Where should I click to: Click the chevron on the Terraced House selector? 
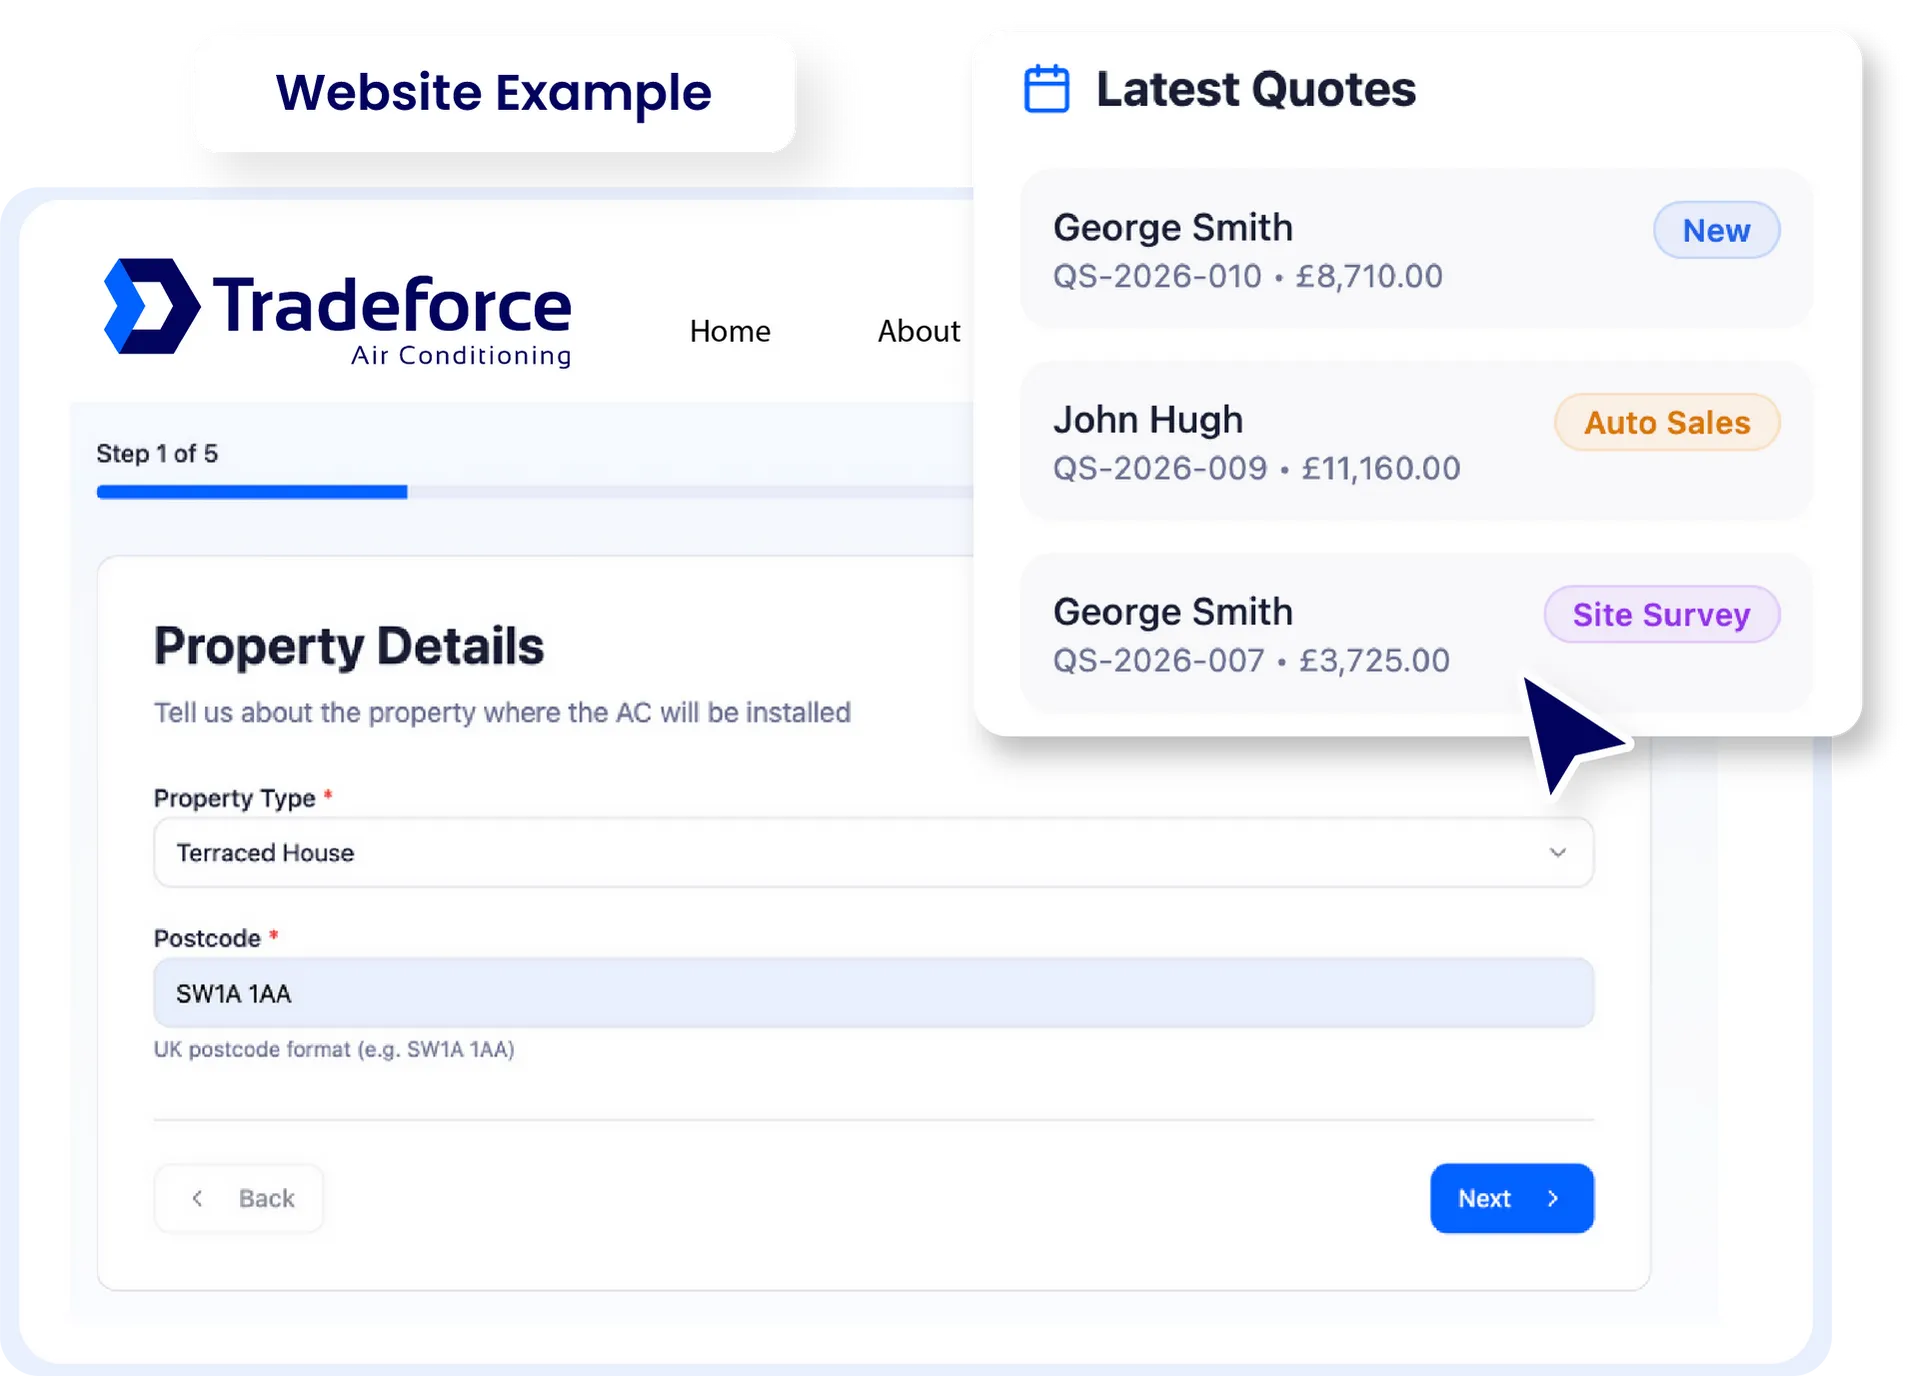tap(1558, 852)
